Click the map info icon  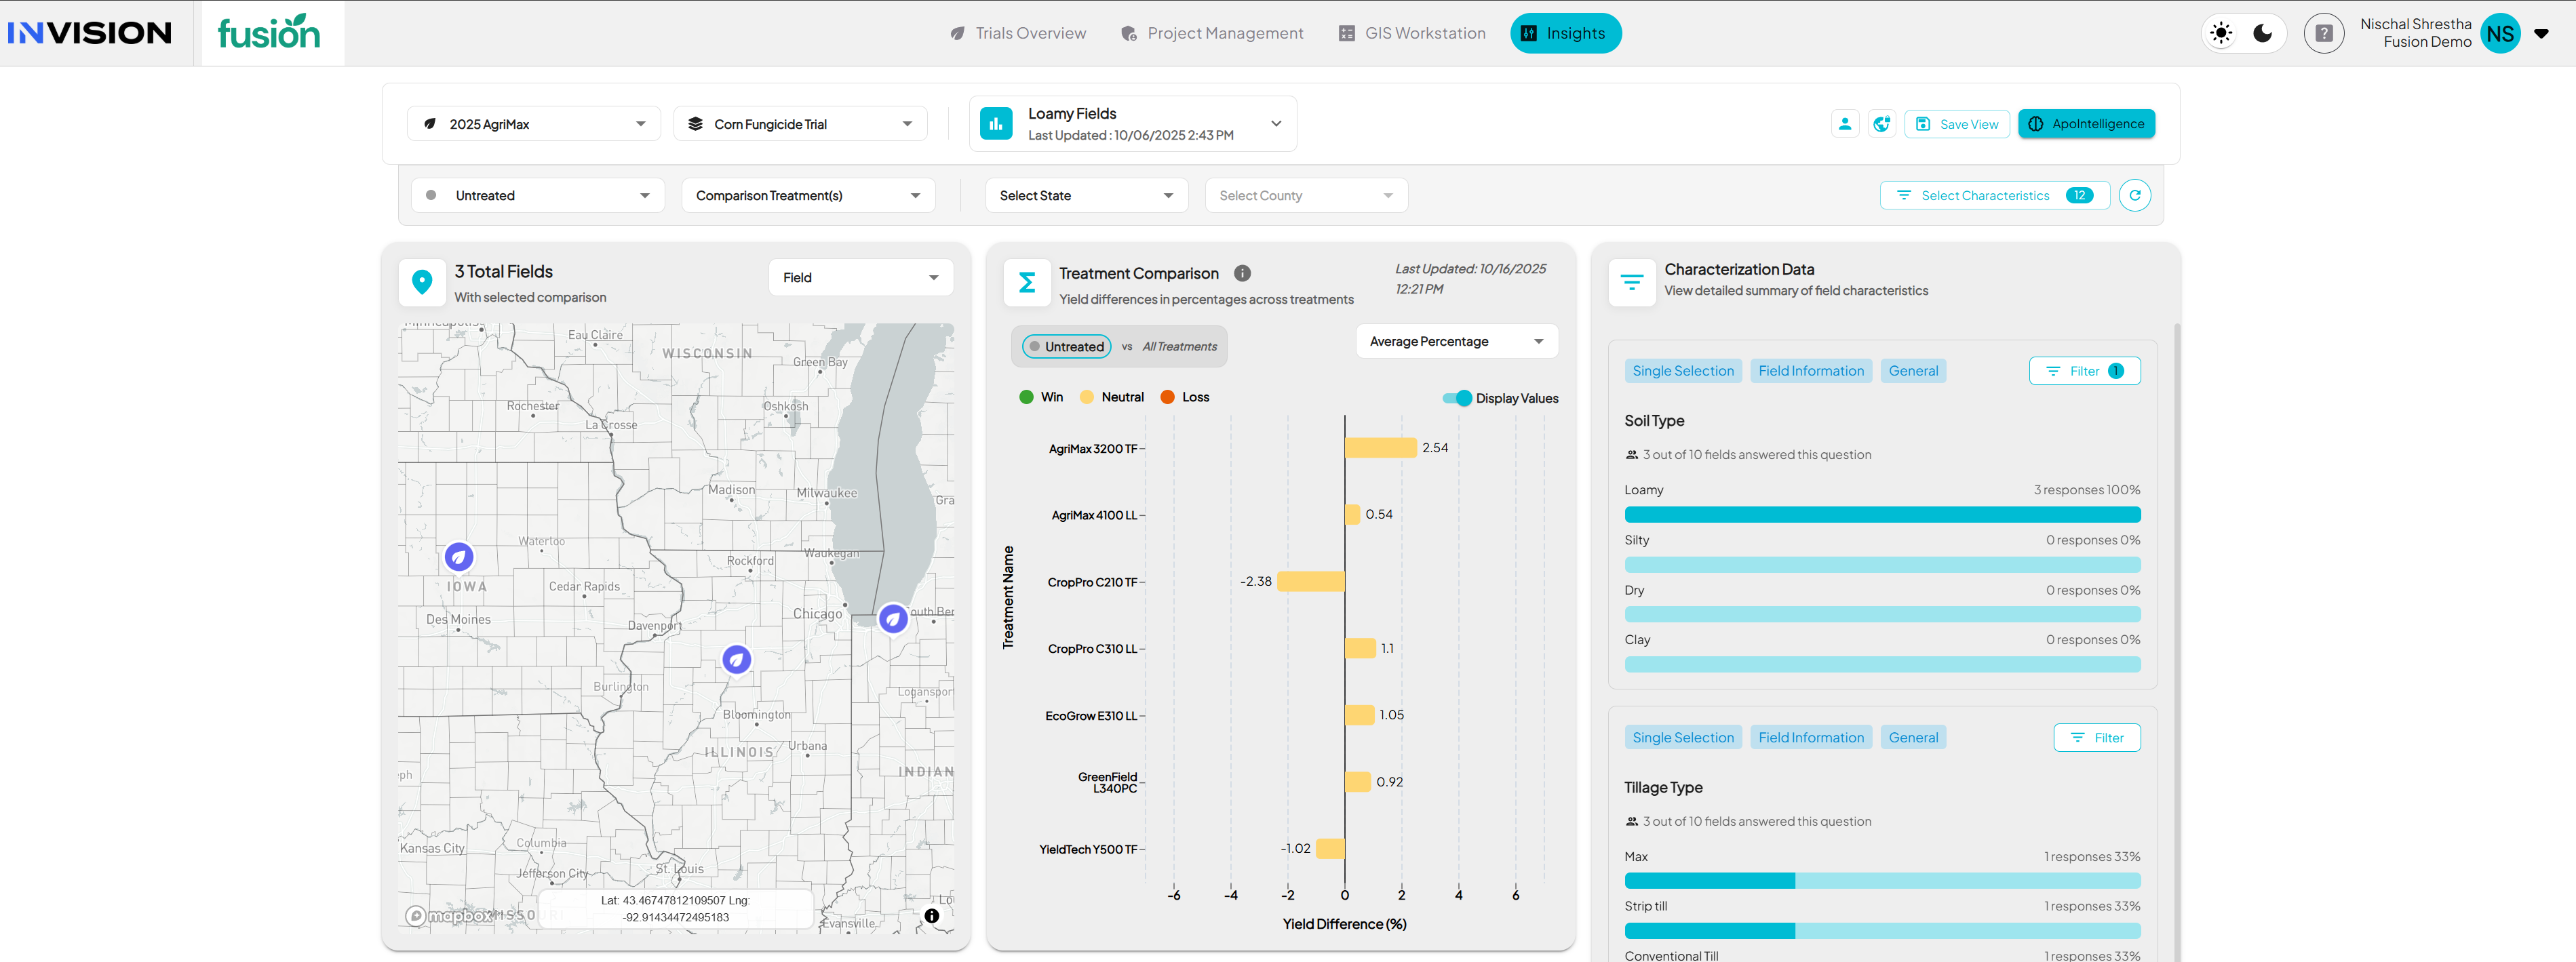click(931, 915)
